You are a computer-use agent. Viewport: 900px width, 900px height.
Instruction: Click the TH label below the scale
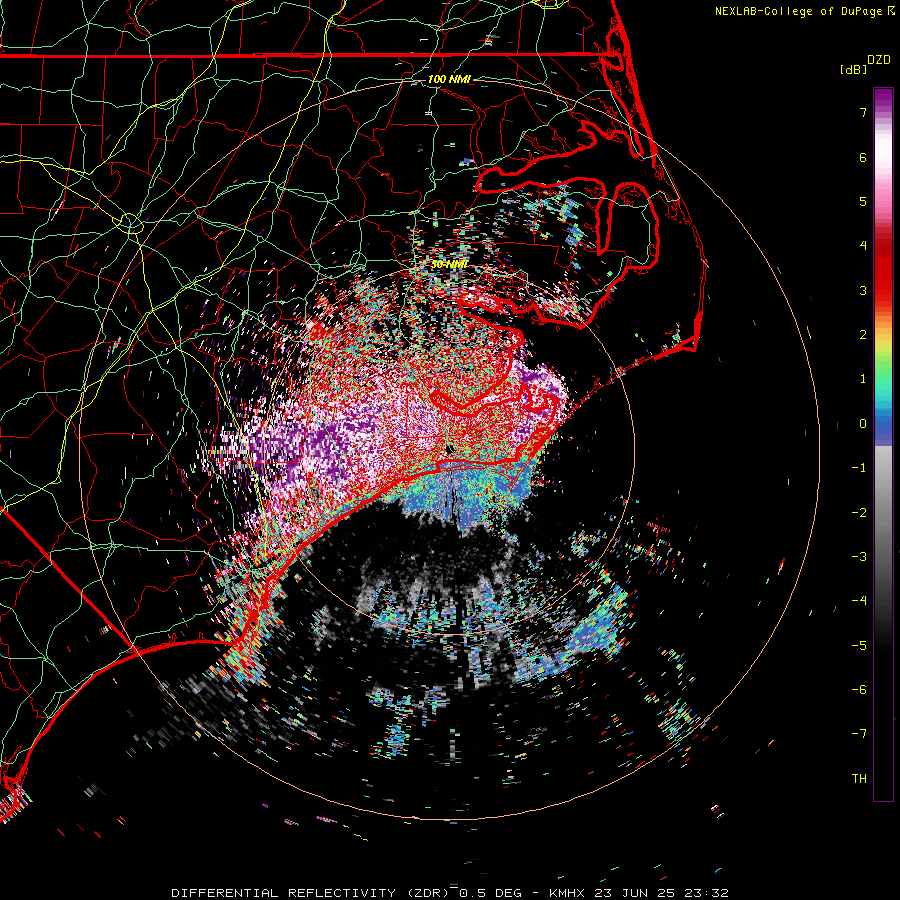[859, 779]
